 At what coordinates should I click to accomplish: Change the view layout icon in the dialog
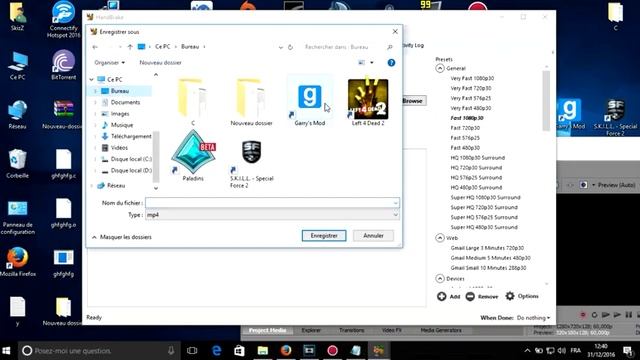click(x=362, y=62)
